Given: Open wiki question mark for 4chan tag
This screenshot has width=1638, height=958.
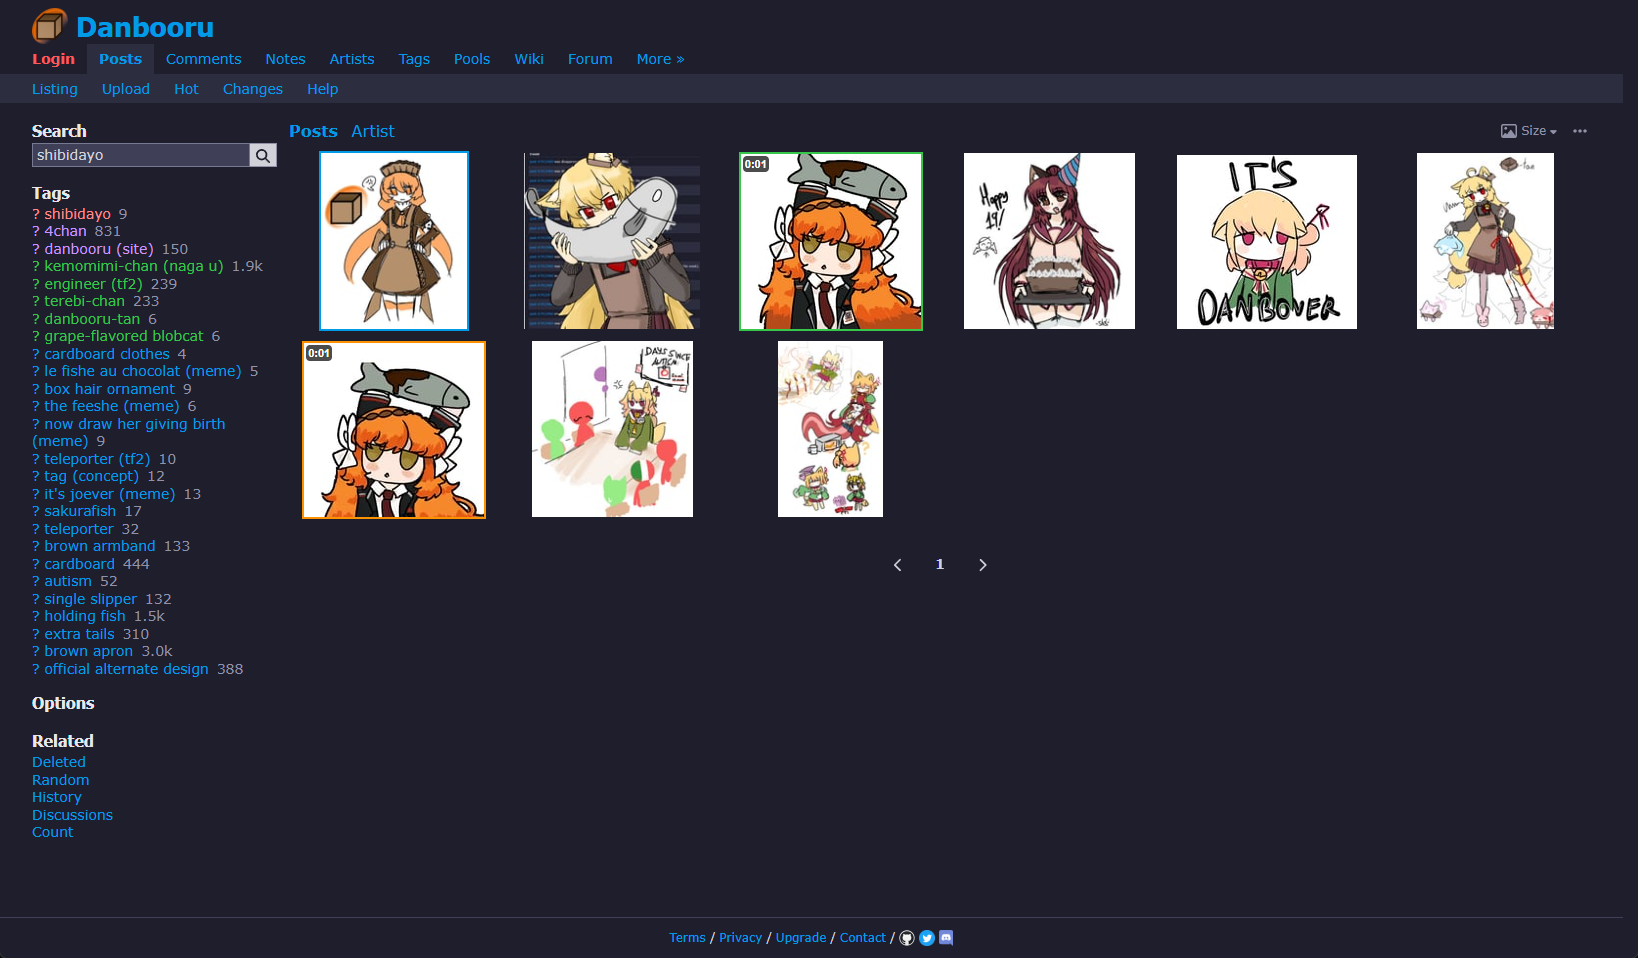Looking at the screenshot, I should tap(36, 231).
